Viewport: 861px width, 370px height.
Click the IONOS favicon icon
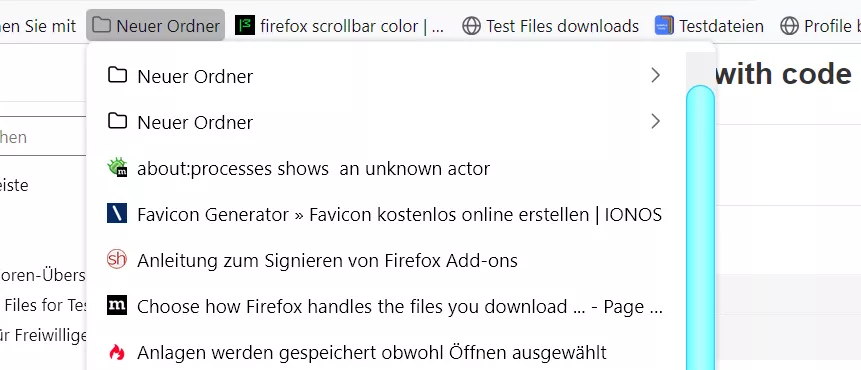pyautogui.click(x=117, y=213)
